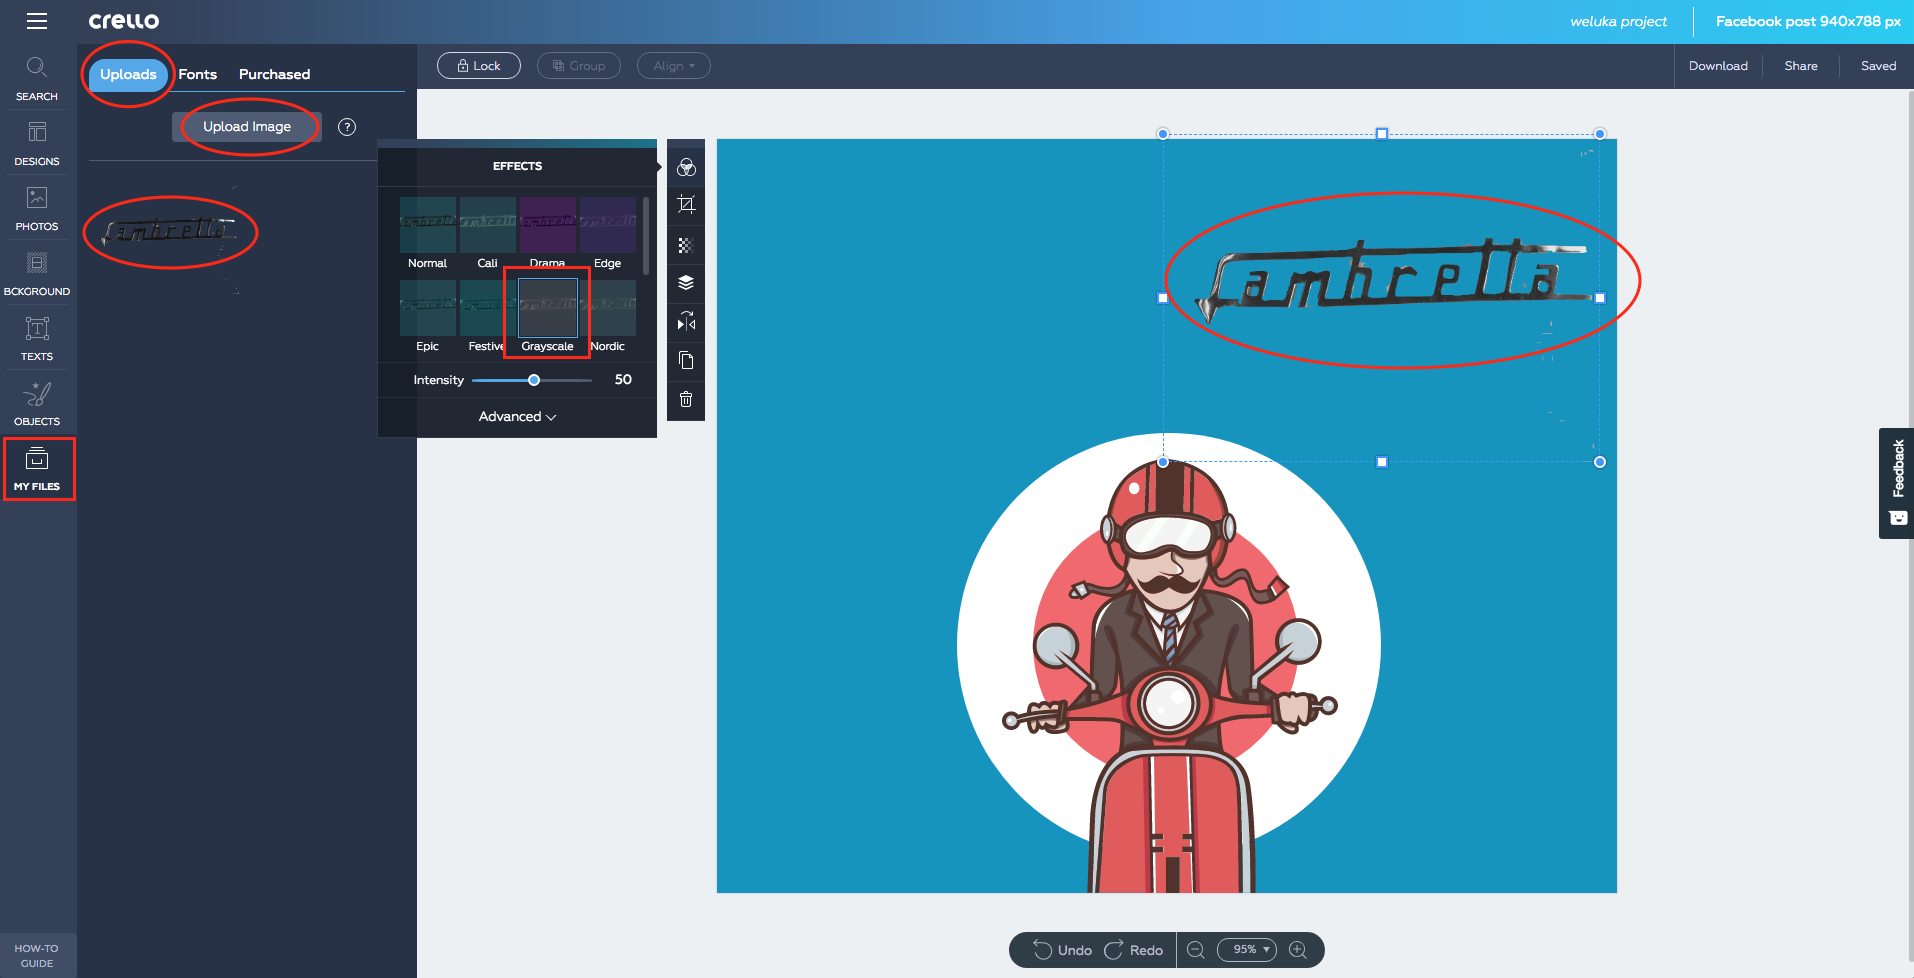Open the Background panel
The image size is (1914, 978).
[37, 274]
